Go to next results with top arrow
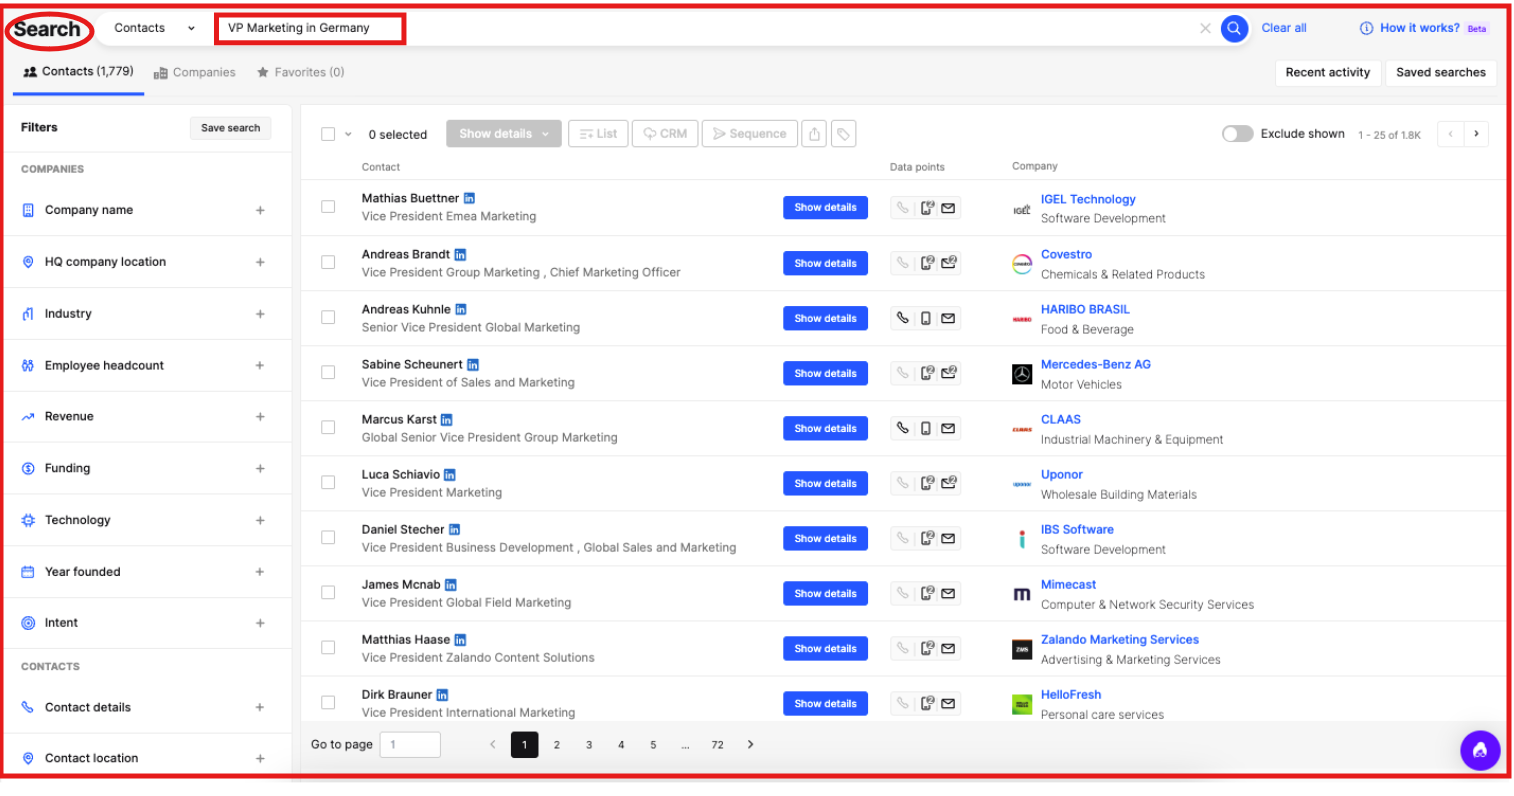1514x796 pixels. pos(1476,134)
